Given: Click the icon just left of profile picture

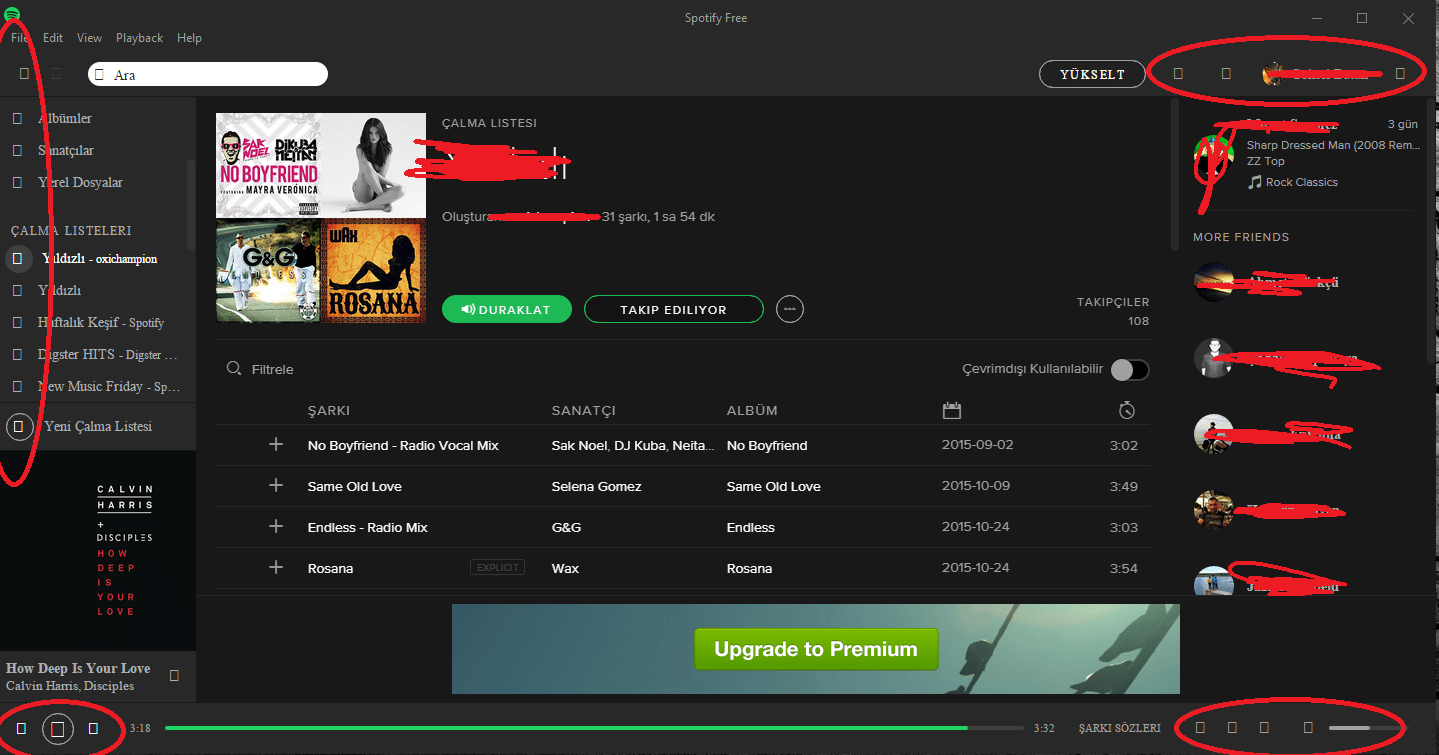Looking at the screenshot, I should [x=1226, y=73].
